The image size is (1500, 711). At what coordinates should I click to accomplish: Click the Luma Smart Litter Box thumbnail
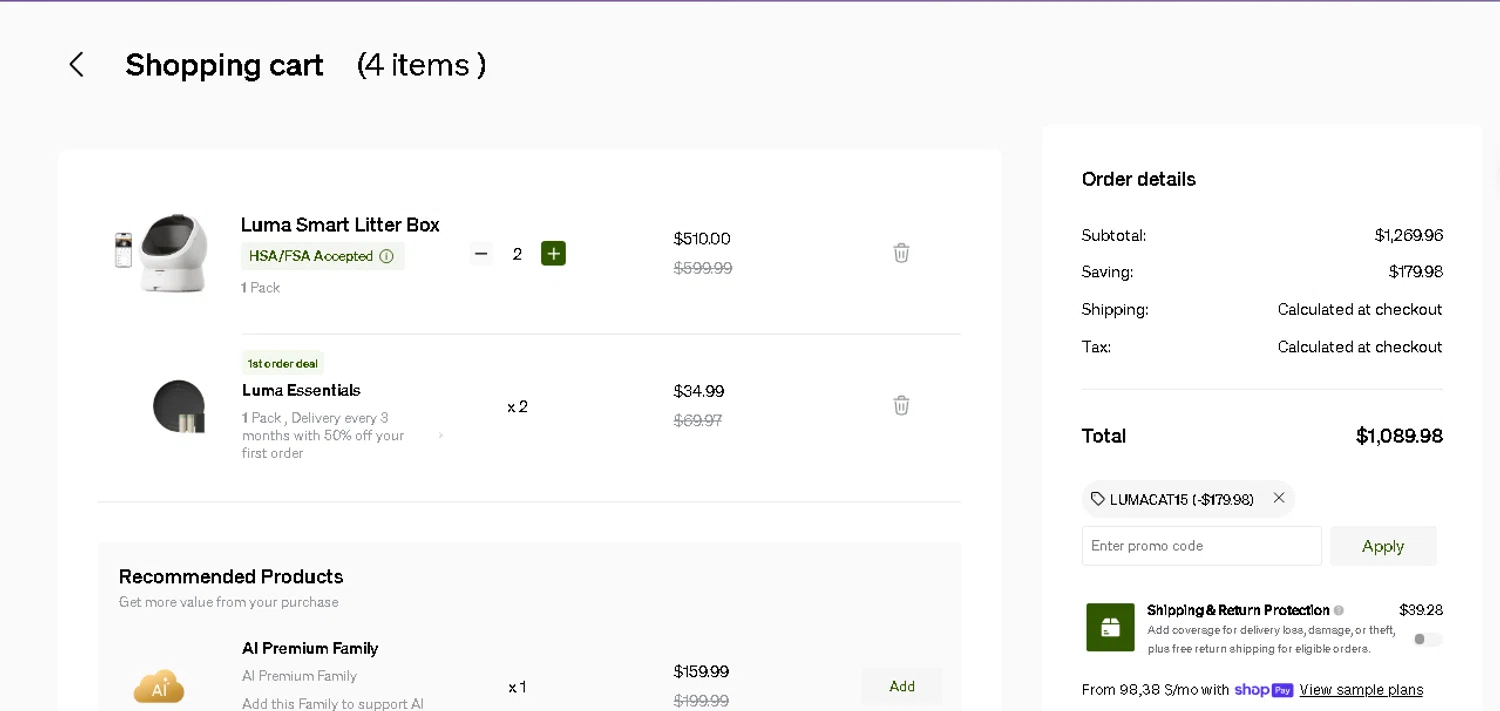[163, 253]
